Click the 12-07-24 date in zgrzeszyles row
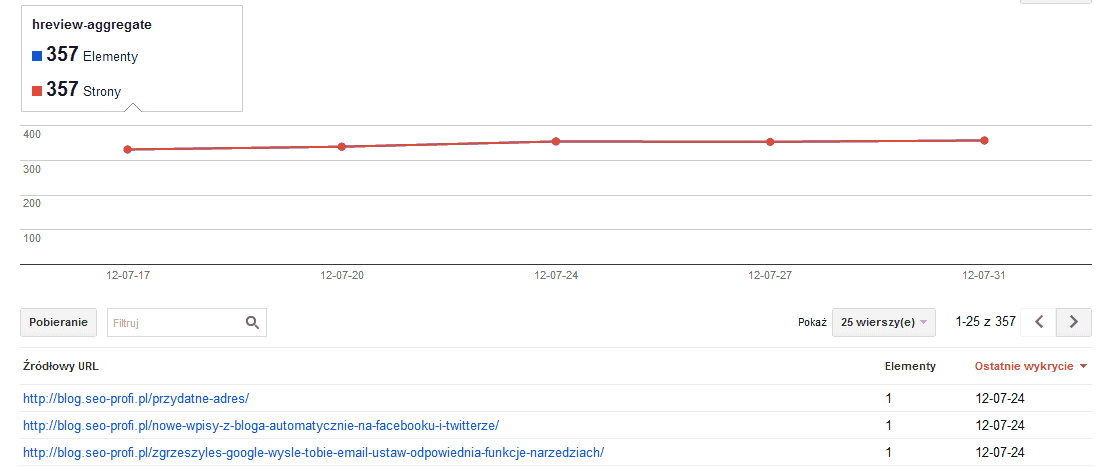This screenshot has width=1109, height=467. (x=999, y=452)
